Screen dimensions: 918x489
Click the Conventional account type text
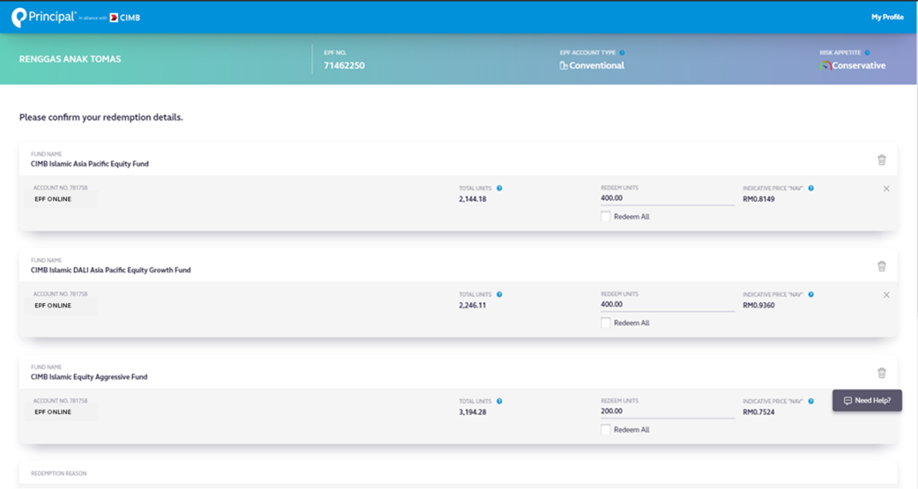click(x=597, y=66)
